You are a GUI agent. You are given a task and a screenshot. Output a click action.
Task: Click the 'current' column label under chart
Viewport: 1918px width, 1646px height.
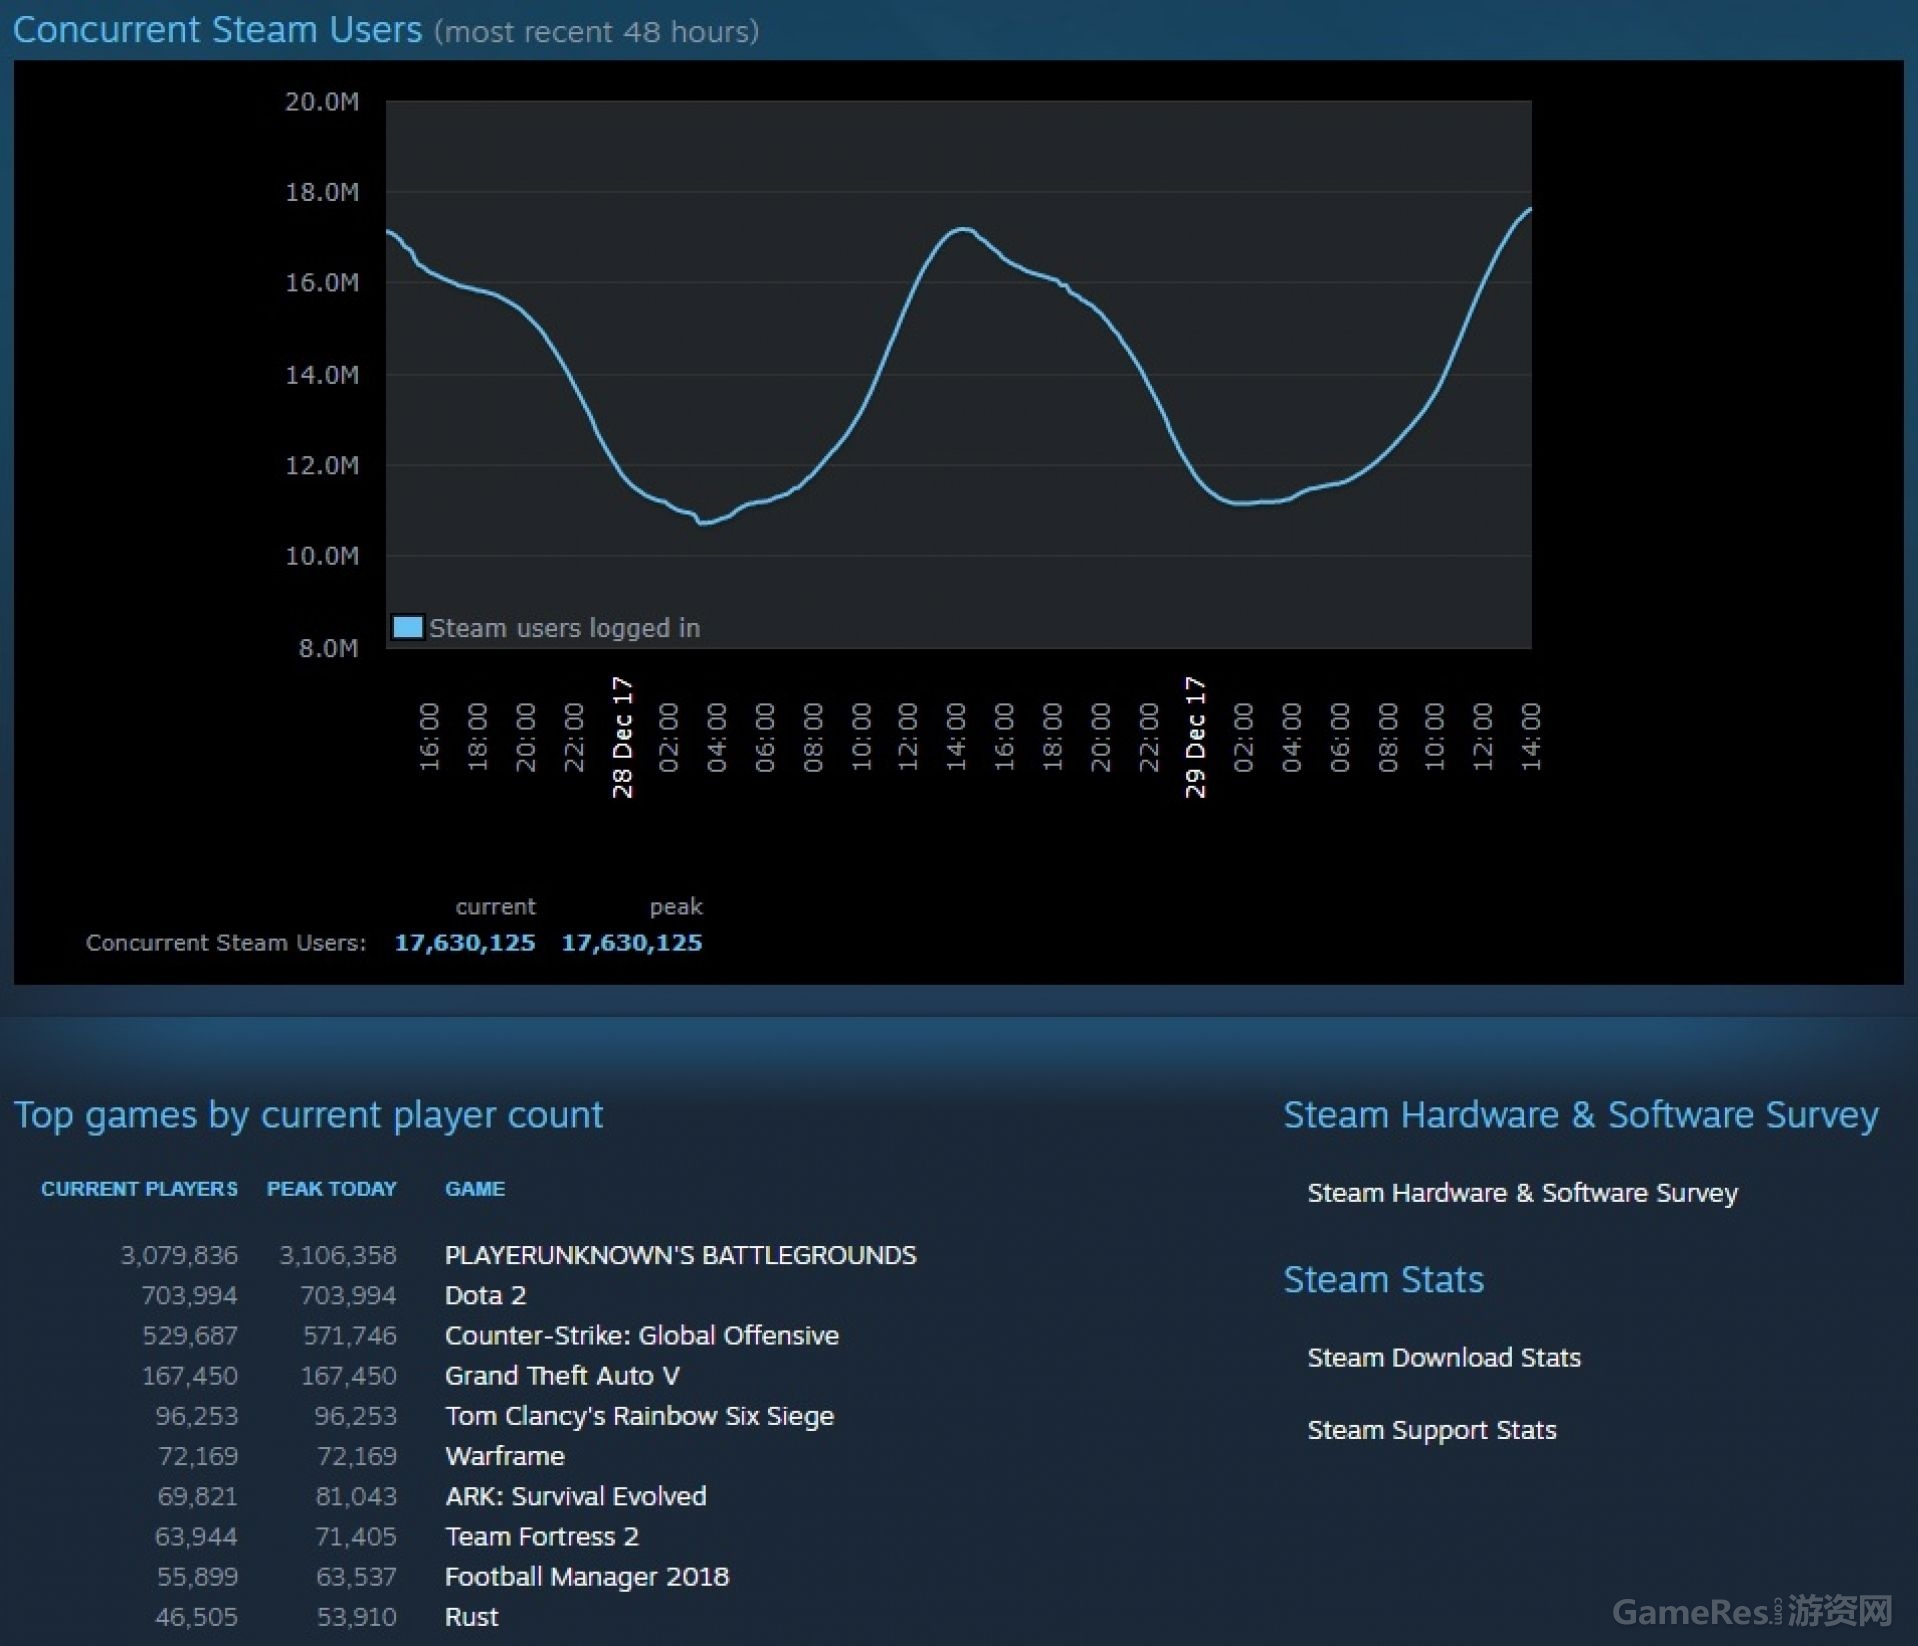coord(495,906)
